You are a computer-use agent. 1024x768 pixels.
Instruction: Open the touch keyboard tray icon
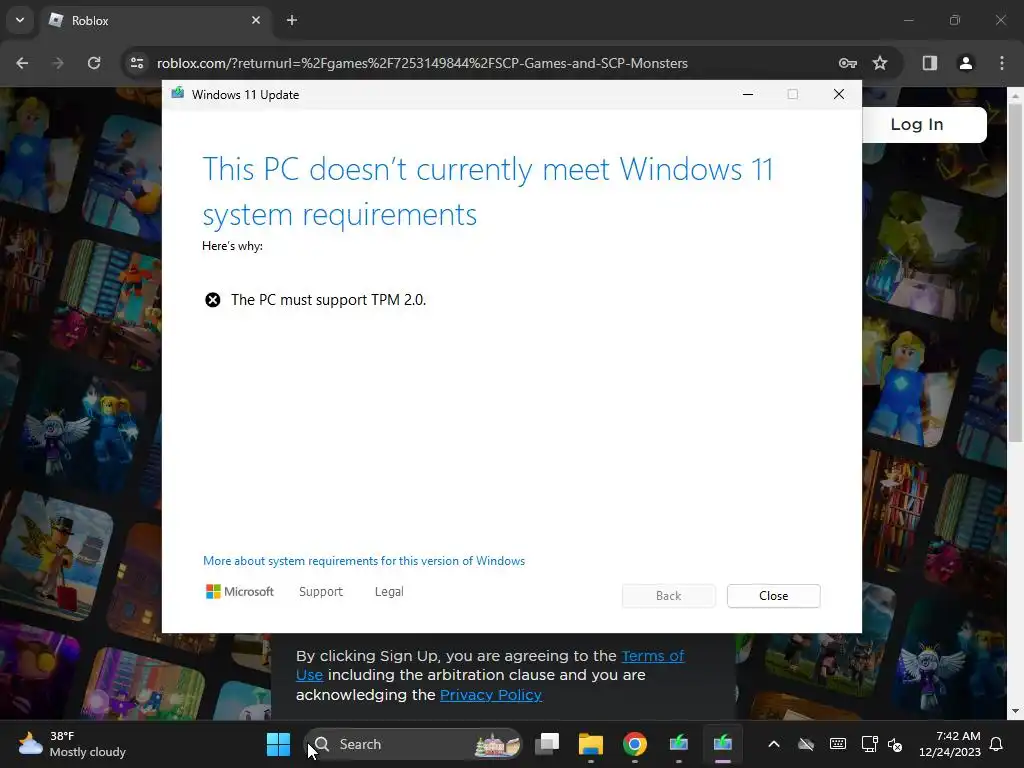pos(837,744)
